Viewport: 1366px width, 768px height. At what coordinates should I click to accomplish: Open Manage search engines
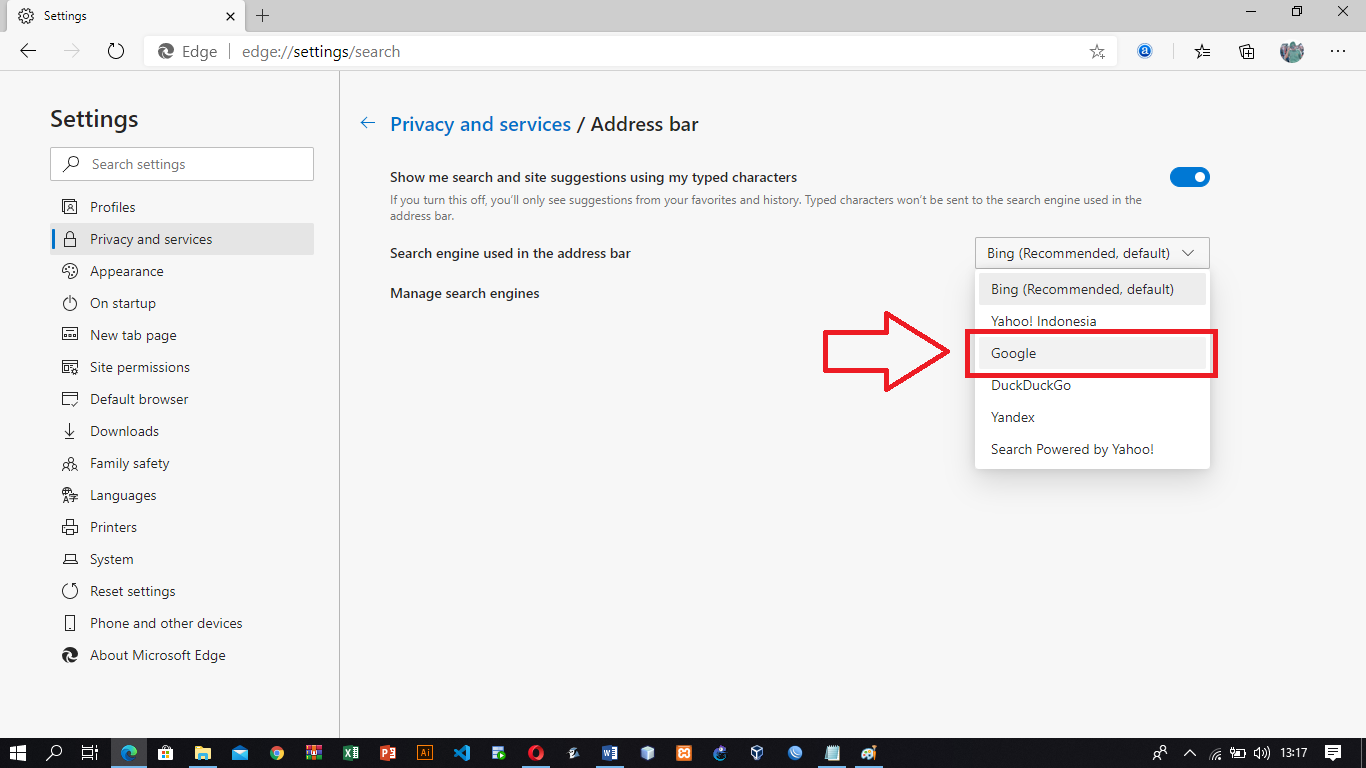point(465,293)
